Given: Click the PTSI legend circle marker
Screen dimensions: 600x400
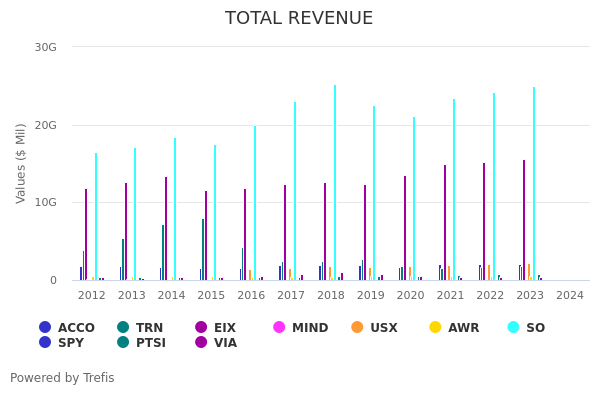Looking at the screenshot, I should point(123,343).
